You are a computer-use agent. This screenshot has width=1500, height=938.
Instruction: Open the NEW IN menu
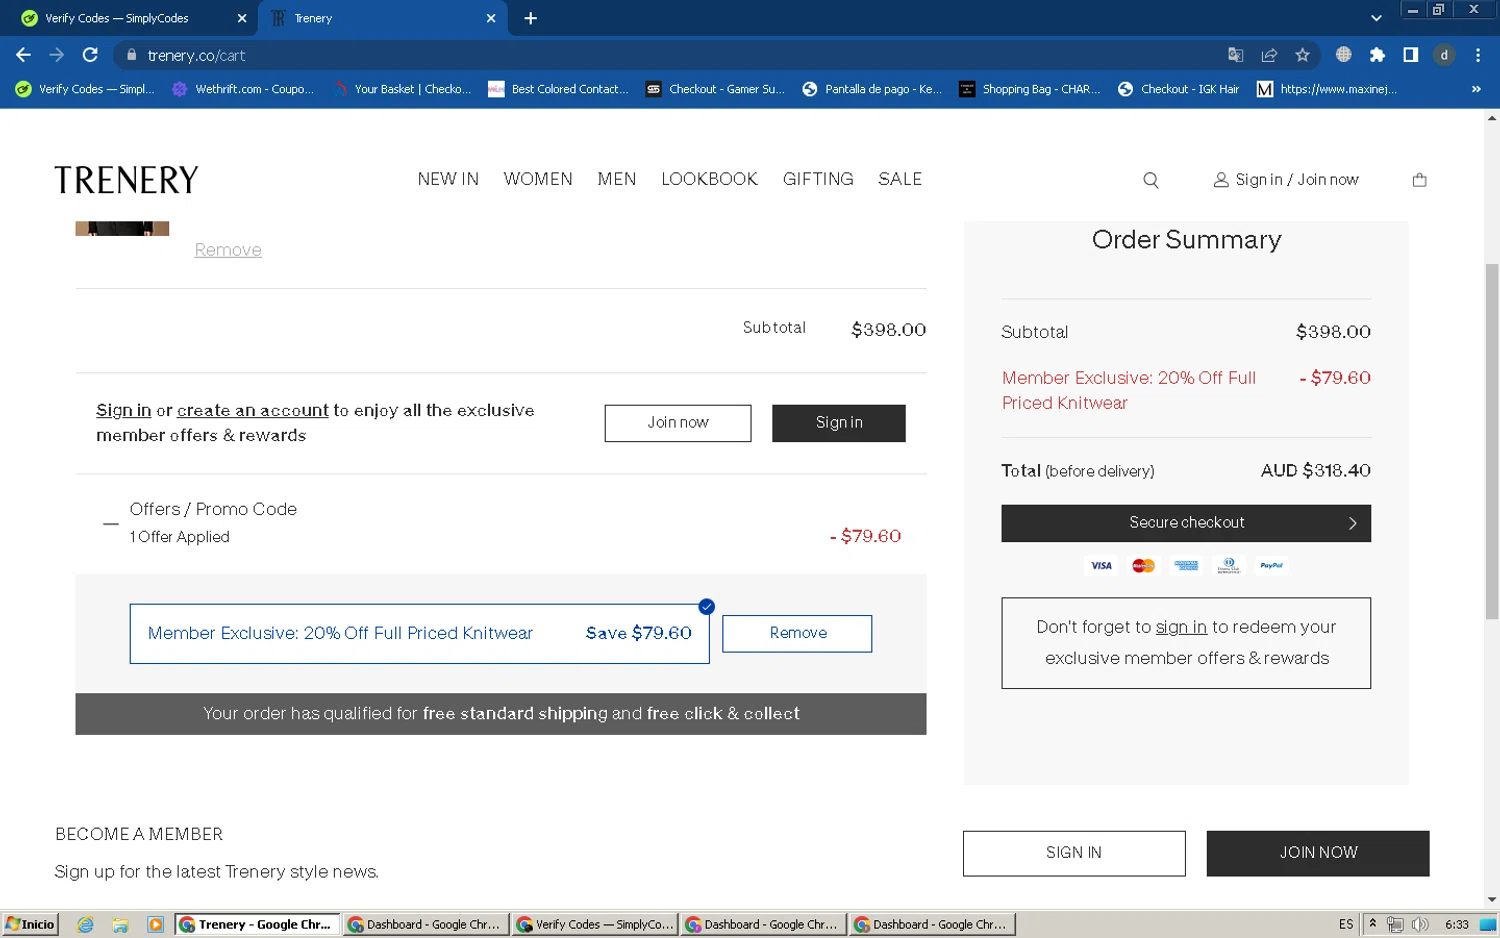tap(448, 179)
